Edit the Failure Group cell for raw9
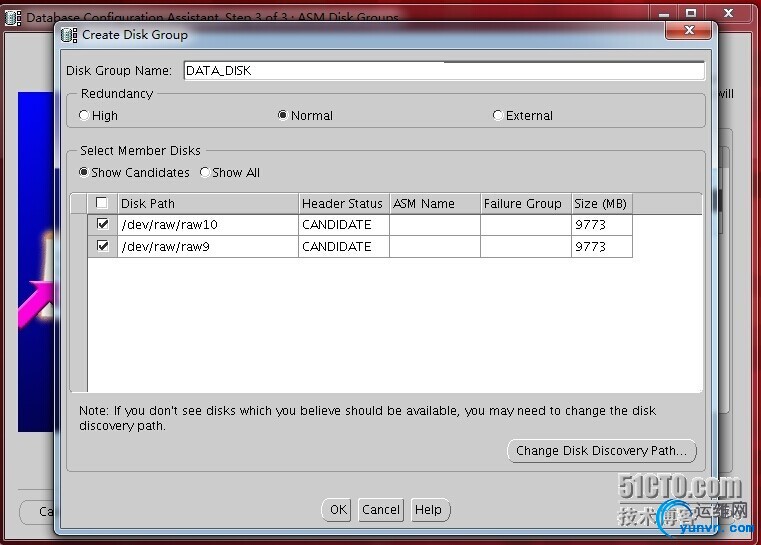The height and width of the screenshot is (545, 761). pos(526,247)
